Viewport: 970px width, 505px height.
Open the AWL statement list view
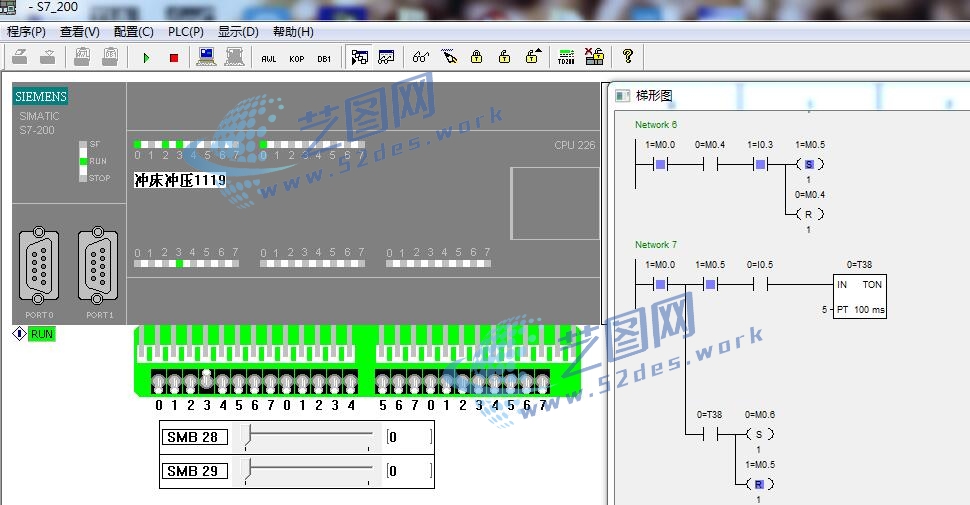[268, 59]
